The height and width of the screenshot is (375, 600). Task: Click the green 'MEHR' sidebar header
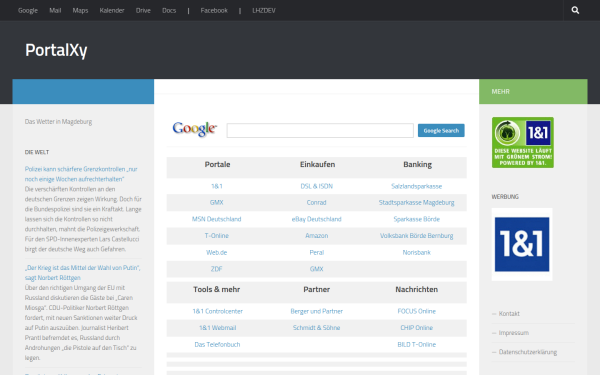533,91
